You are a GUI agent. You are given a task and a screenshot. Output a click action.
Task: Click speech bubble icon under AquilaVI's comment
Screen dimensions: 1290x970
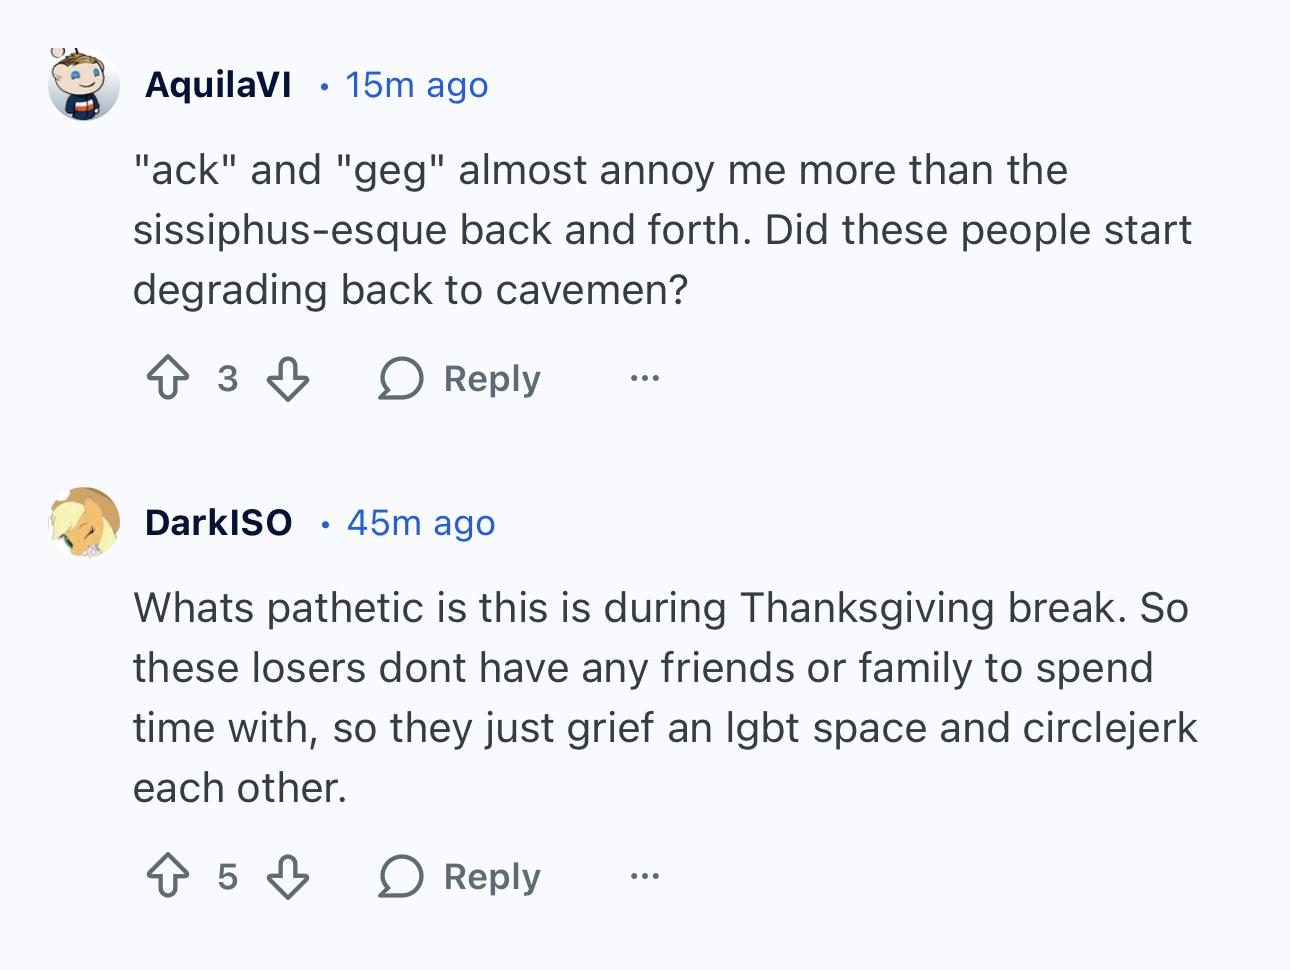(x=400, y=379)
